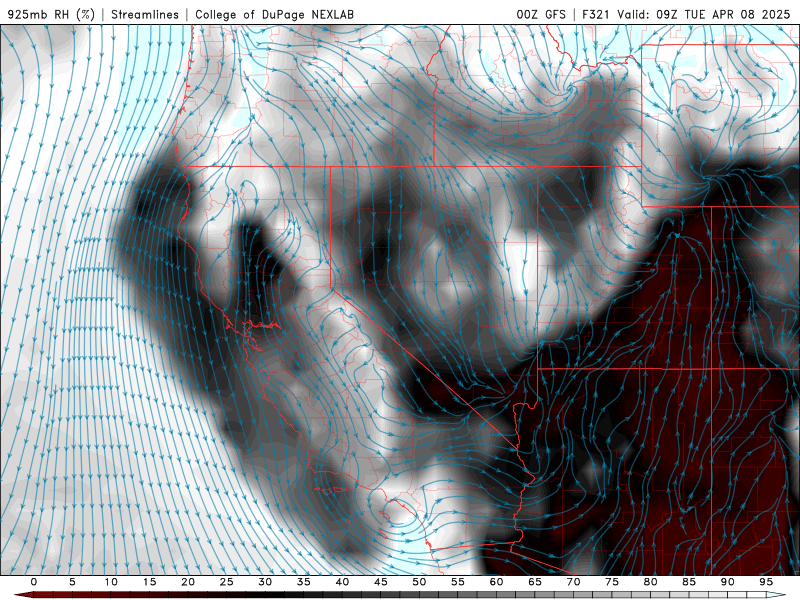Screen dimensions: 800x600
Task: Click the colorbar label '40'
Action: [x=342, y=582]
